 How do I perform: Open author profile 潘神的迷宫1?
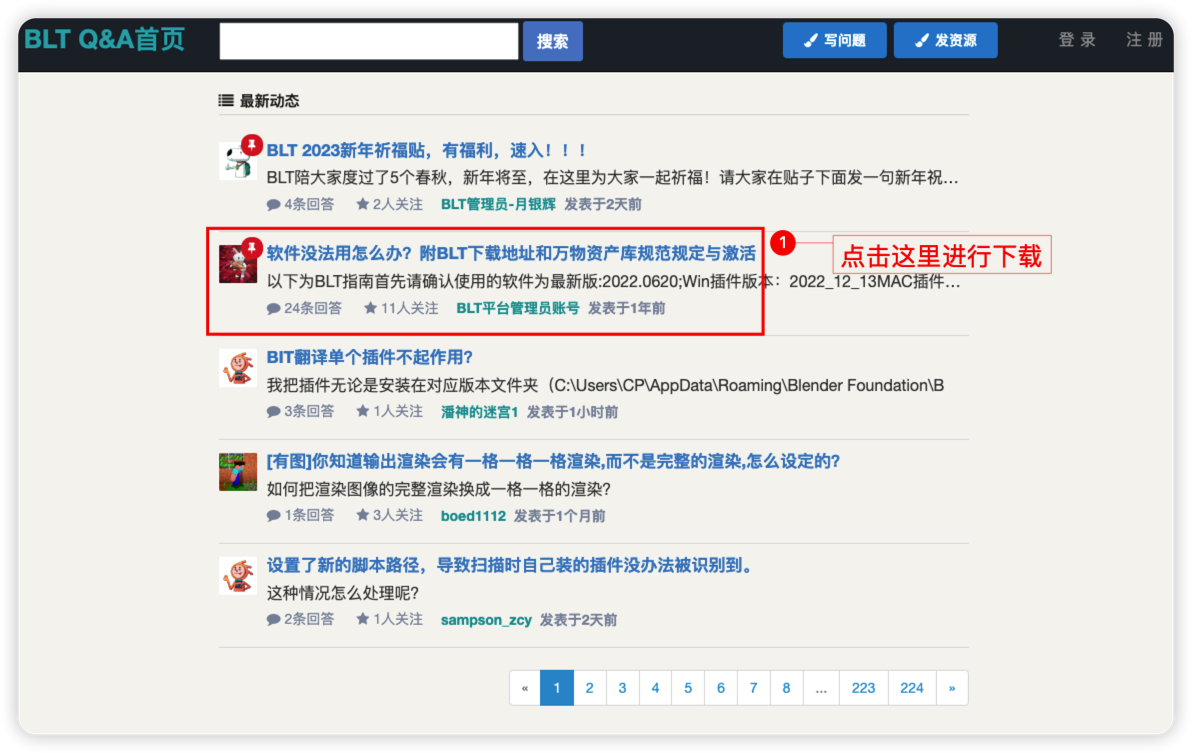[x=479, y=413]
